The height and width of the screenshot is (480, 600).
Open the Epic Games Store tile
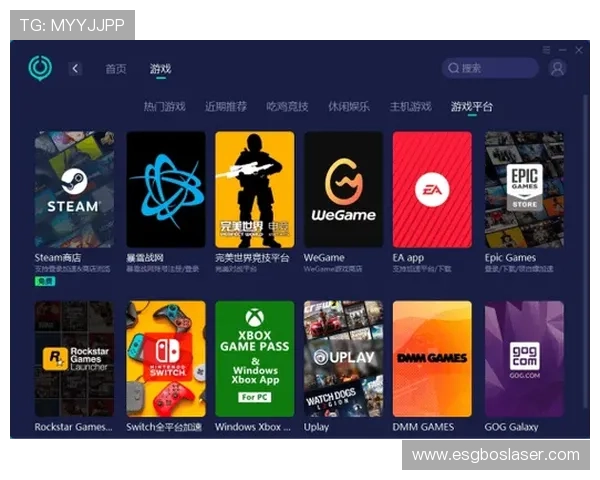point(524,189)
